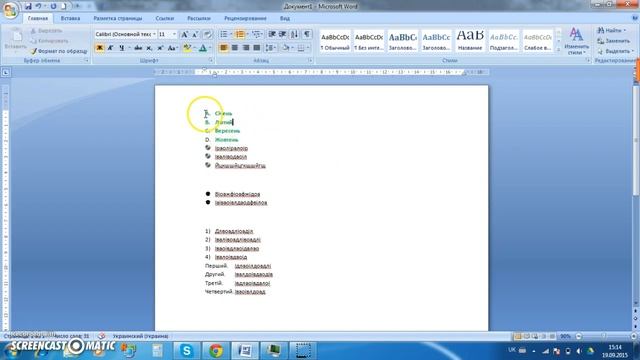Click the Подзаголовок style thumbnail
Viewport: 640px width, 360px height.
click(504, 41)
